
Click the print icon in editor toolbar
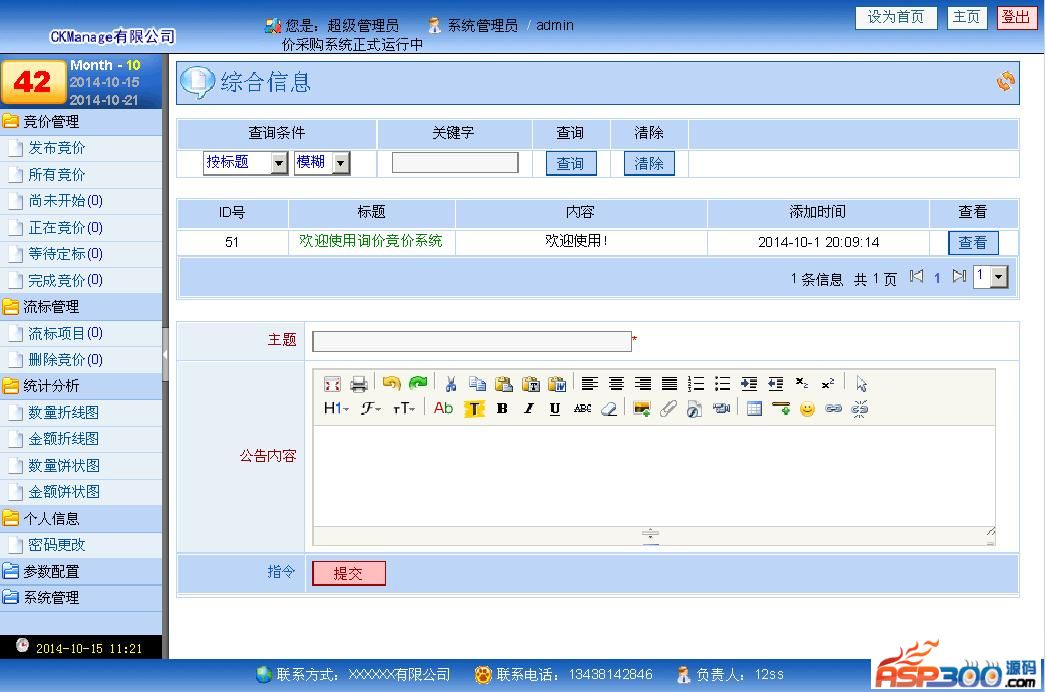(359, 384)
